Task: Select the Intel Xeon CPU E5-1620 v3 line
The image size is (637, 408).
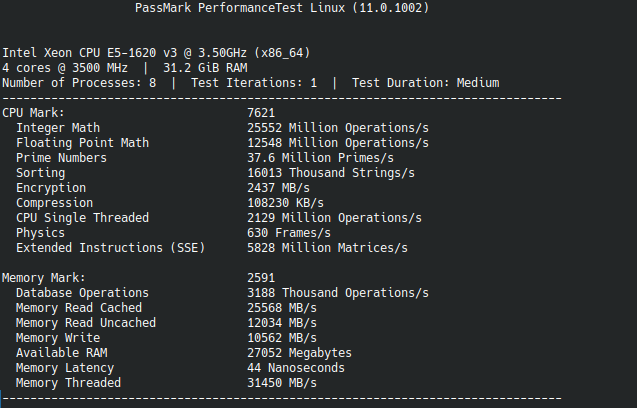Action: [156, 53]
